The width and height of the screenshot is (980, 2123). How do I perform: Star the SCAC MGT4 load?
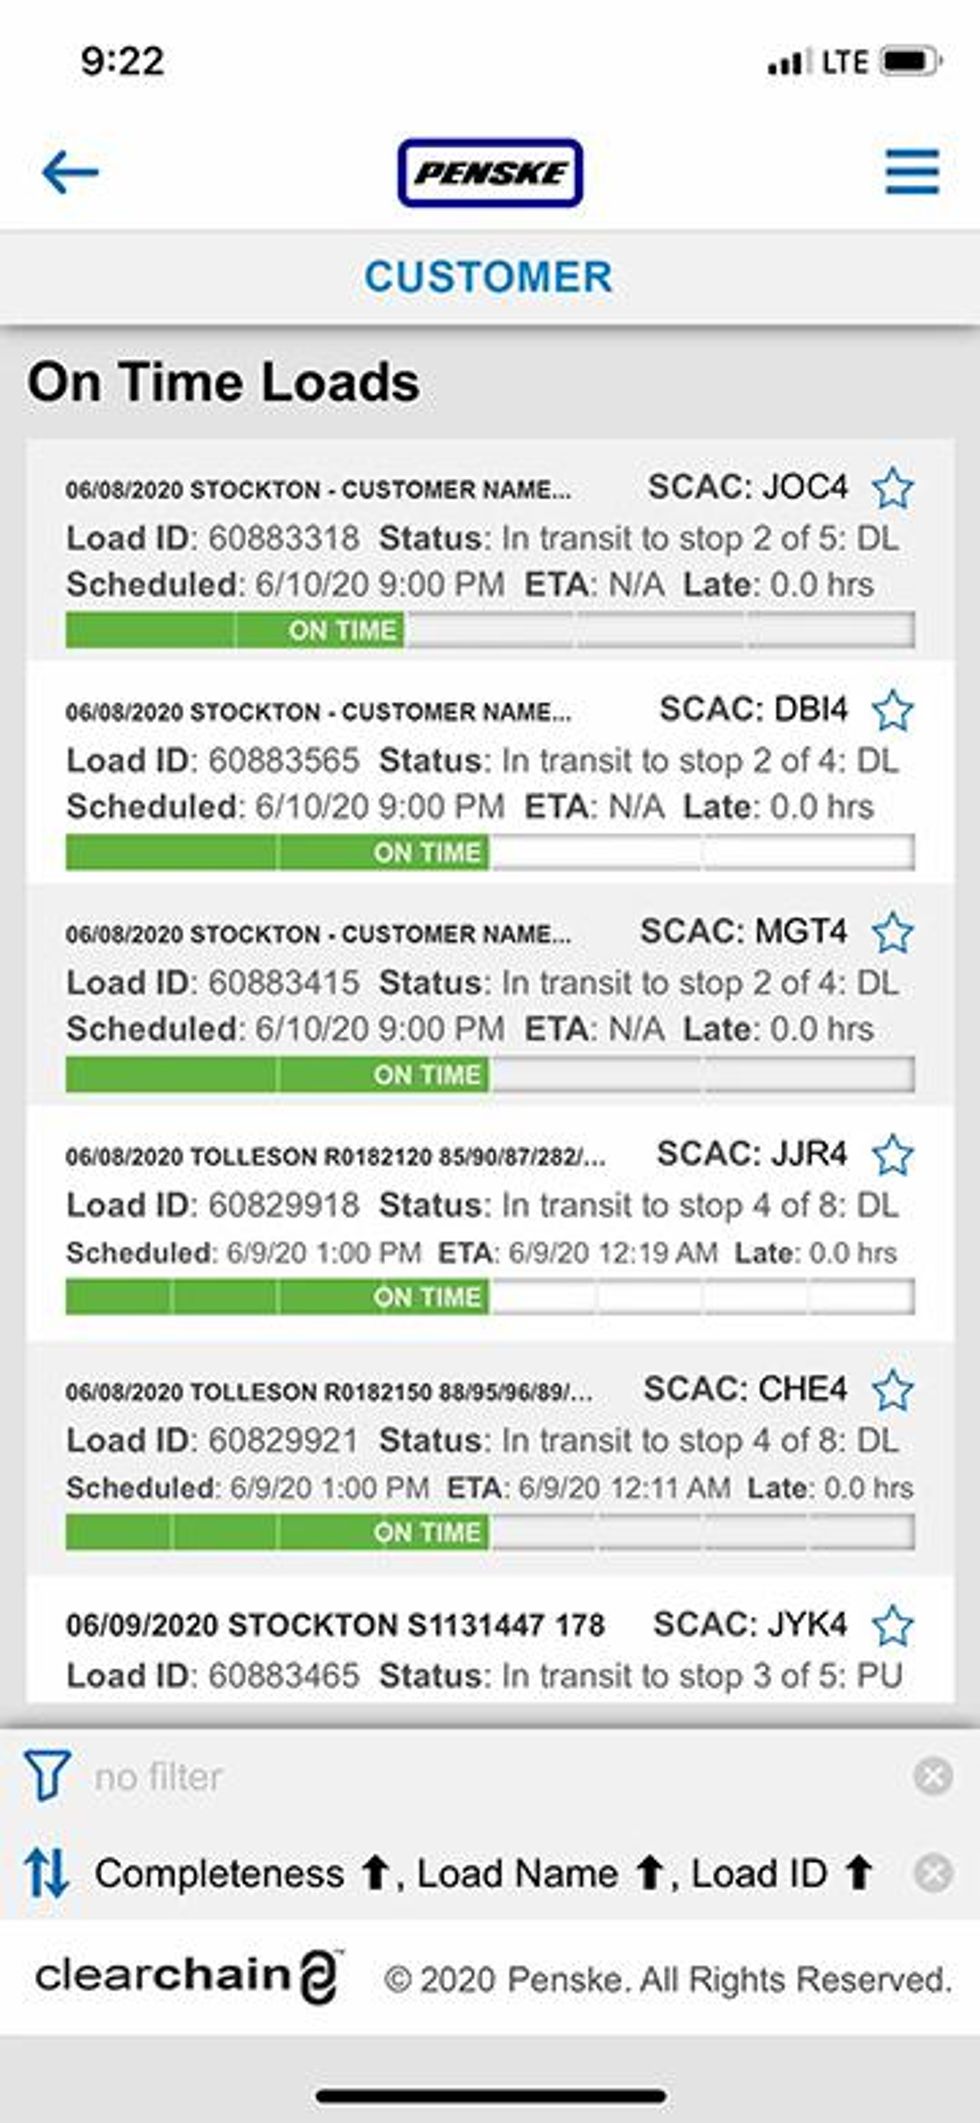(892, 933)
